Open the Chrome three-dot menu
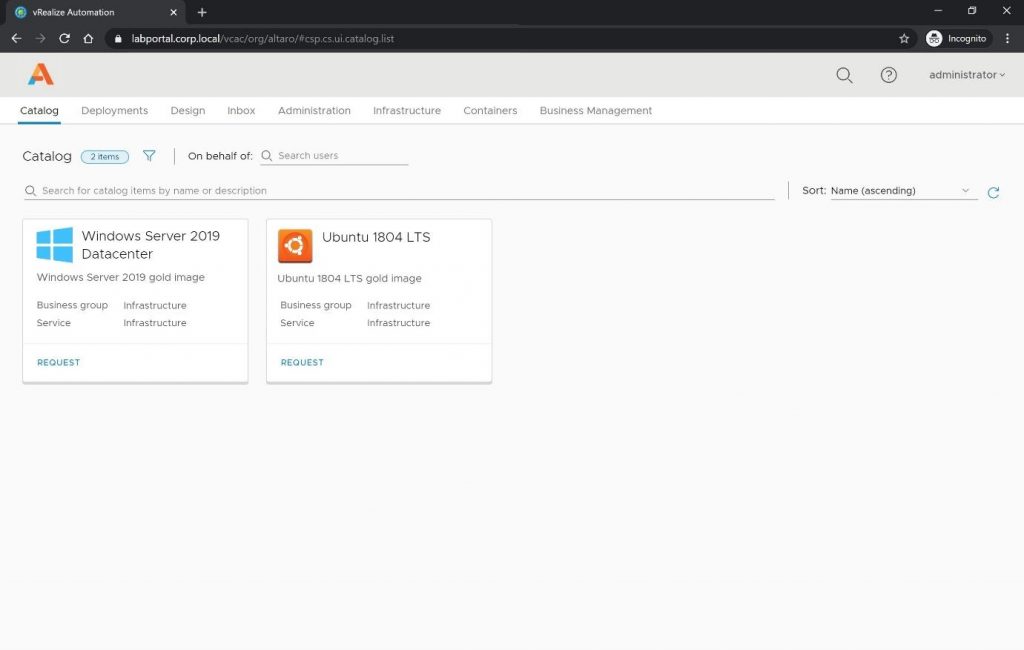1024x650 pixels. [x=1008, y=39]
